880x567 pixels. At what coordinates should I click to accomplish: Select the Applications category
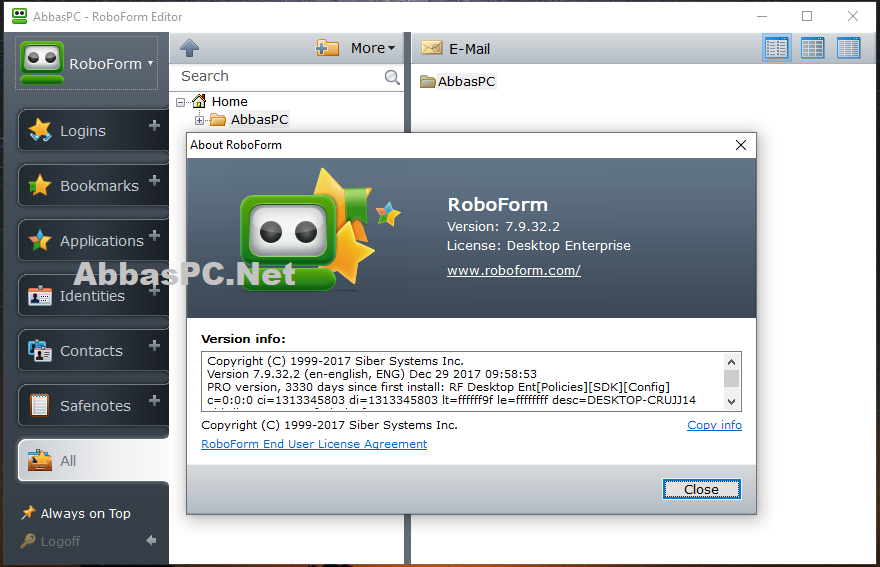93,240
